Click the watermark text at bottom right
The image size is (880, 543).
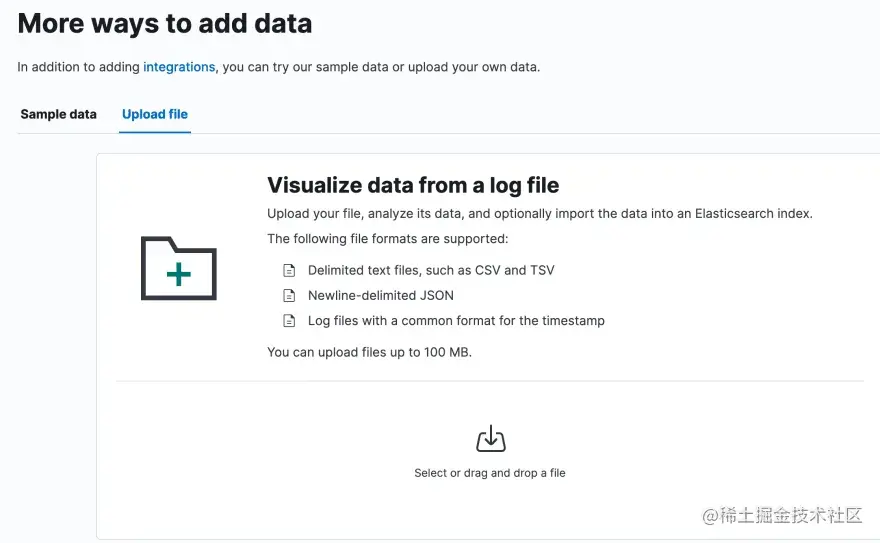(782, 515)
